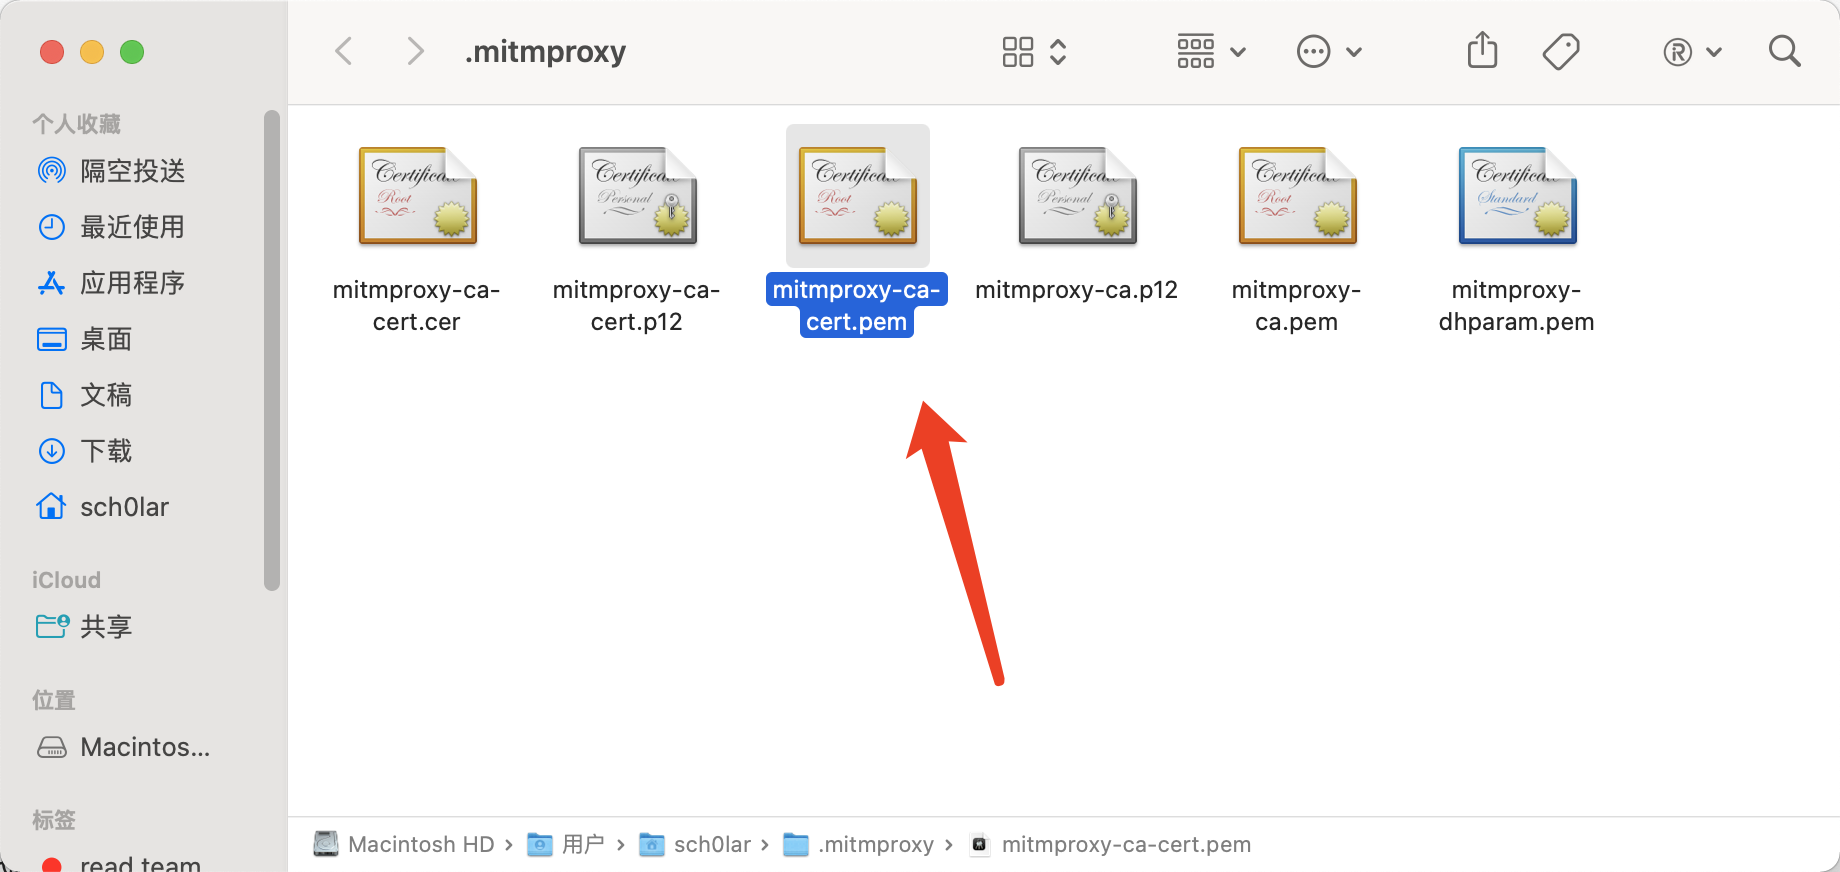Select the mitmproxy-ca-cert.pem certificate icon
Image resolution: width=1840 pixels, height=872 pixels.
(x=857, y=196)
